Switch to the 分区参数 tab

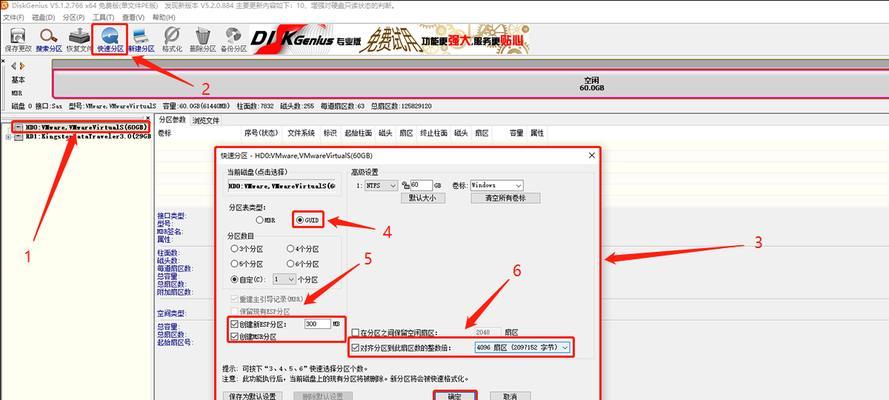(x=172, y=120)
